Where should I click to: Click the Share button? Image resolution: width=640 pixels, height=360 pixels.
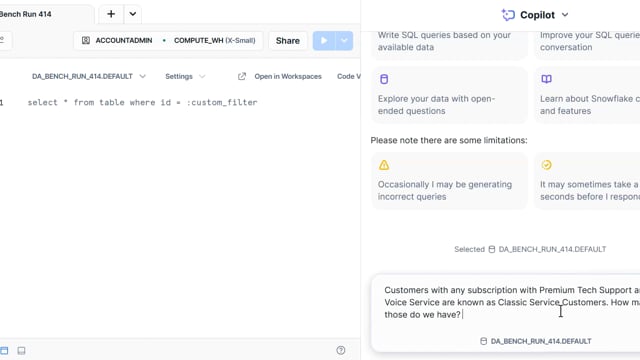[288, 41]
